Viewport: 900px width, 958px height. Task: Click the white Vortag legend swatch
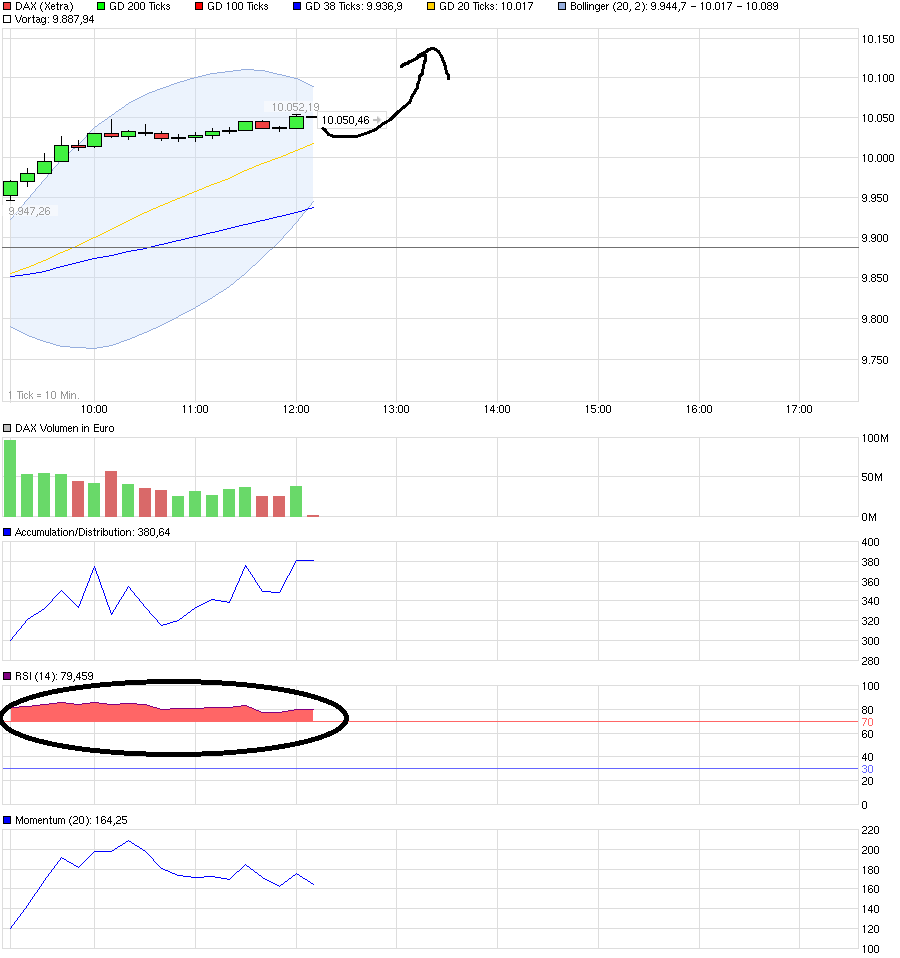[x=7, y=20]
